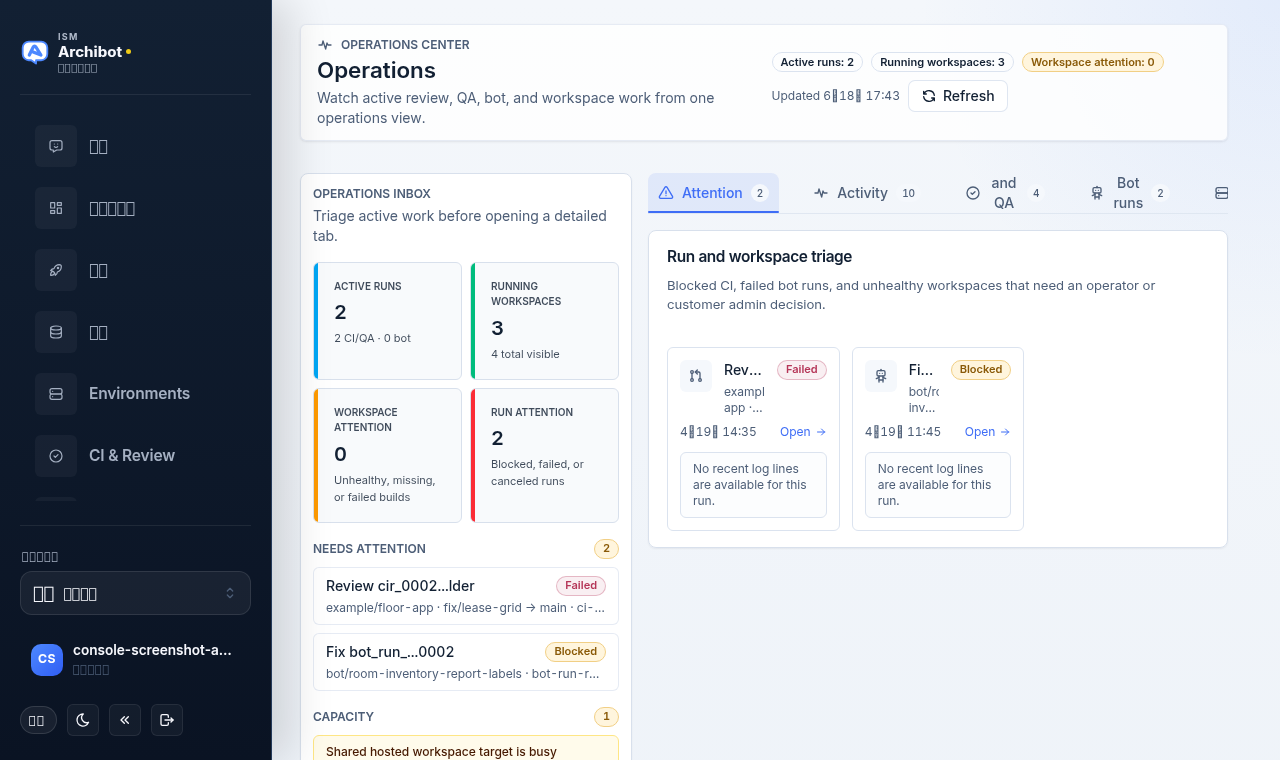The width and height of the screenshot is (1280, 760).
Task: Click the Refresh button
Action: click(x=958, y=96)
